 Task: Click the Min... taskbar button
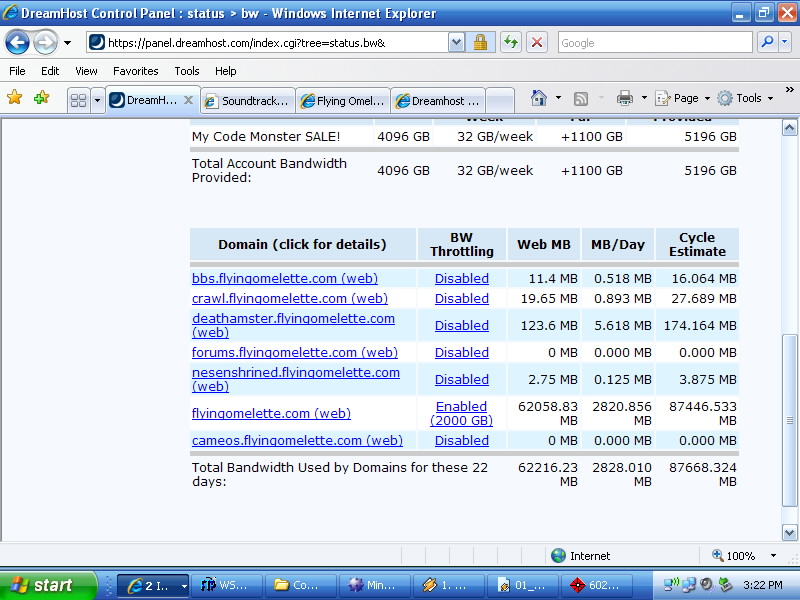[x=374, y=585]
